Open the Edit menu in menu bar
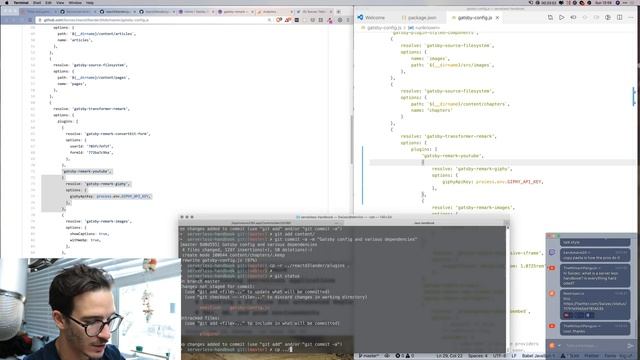This screenshot has height=360, width=640. point(49,2)
